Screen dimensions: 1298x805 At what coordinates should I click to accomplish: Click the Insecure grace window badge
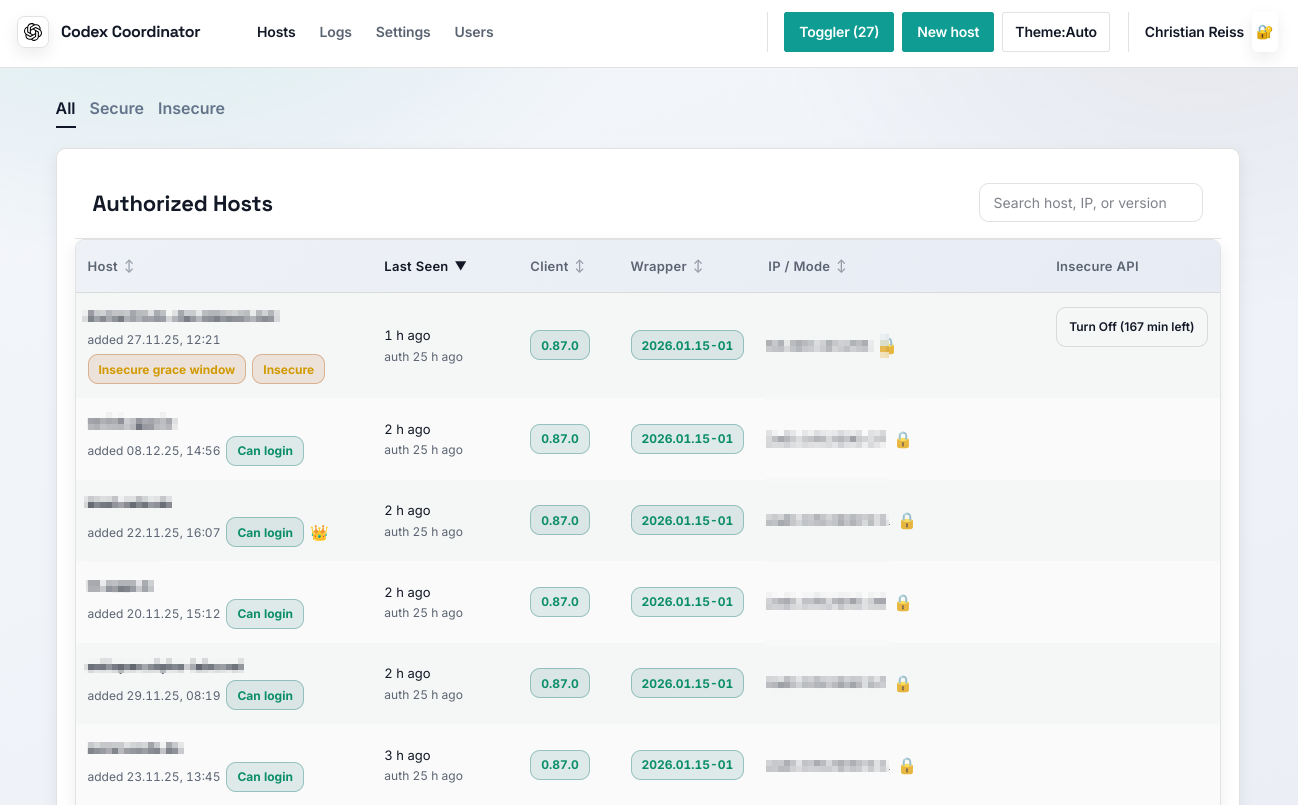tap(167, 370)
